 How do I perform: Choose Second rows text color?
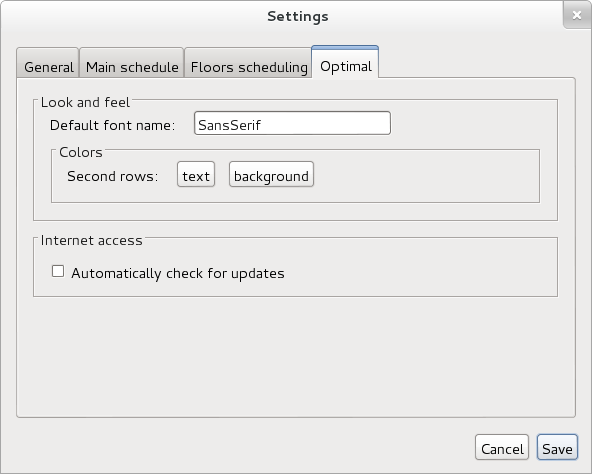pyautogui.click(x=196, y=174)
